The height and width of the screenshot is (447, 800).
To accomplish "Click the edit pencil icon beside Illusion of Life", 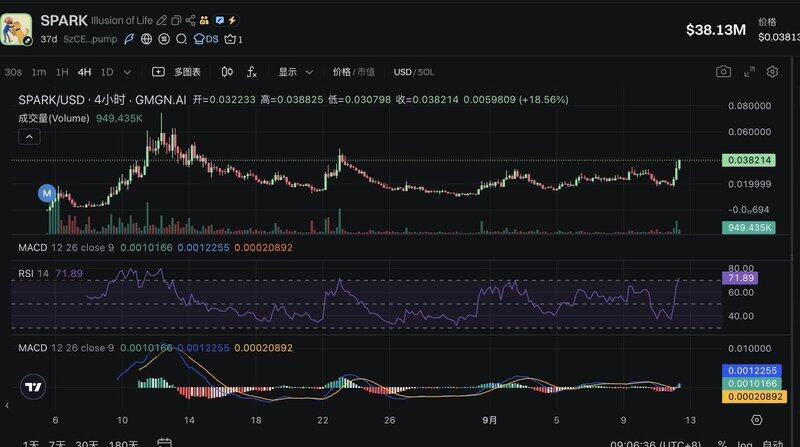I will (x=162, y=20).
